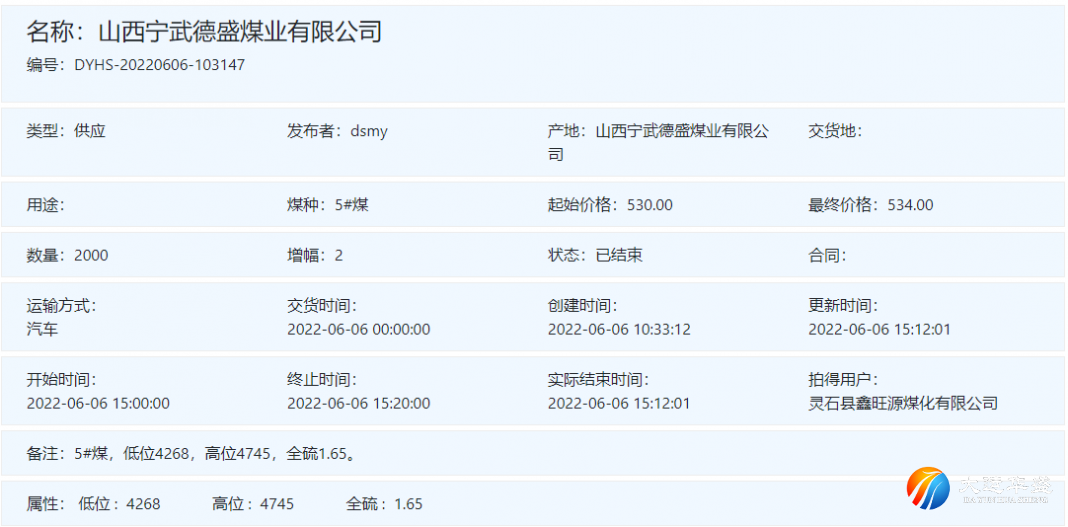1068x527 pixels.
Task: Click the origin 产地 company value
Action: click(x=681, y=132)
